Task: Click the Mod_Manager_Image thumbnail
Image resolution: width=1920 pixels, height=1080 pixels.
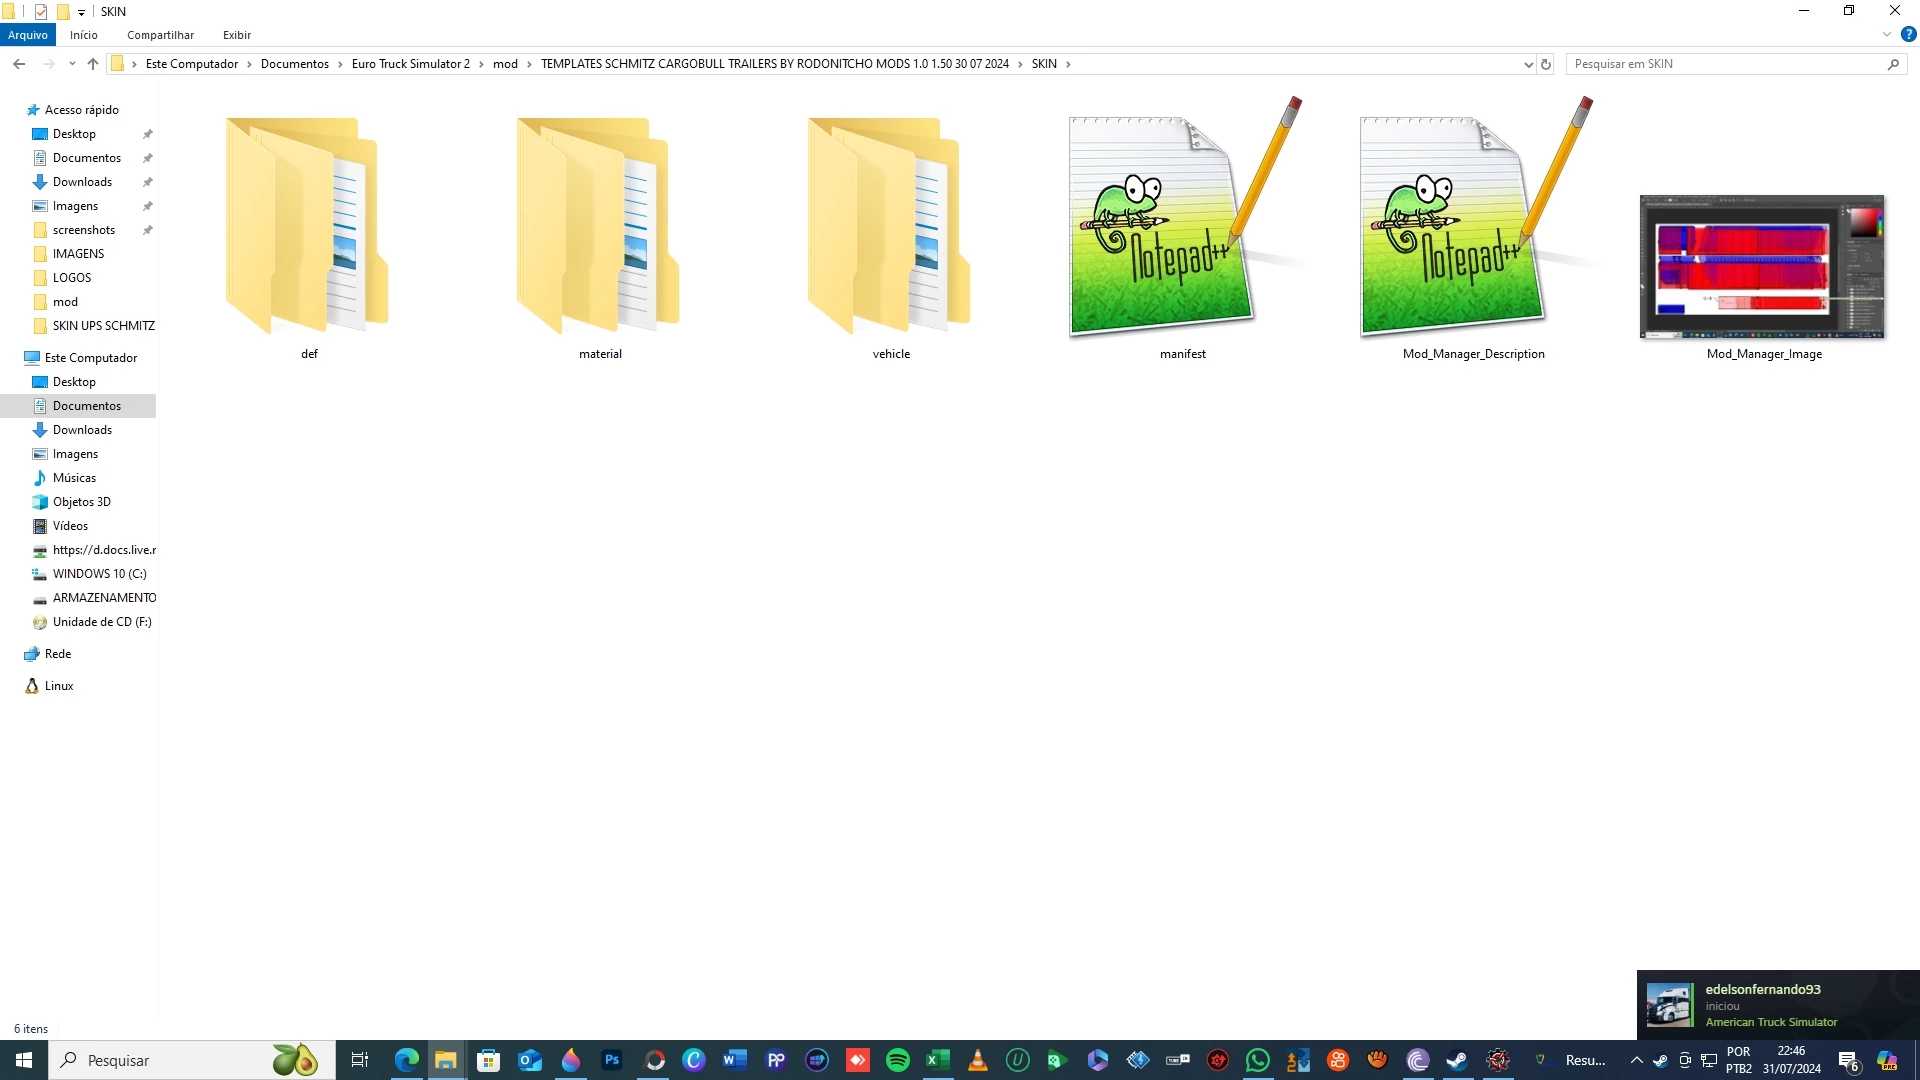Action: click(1763, 267)
